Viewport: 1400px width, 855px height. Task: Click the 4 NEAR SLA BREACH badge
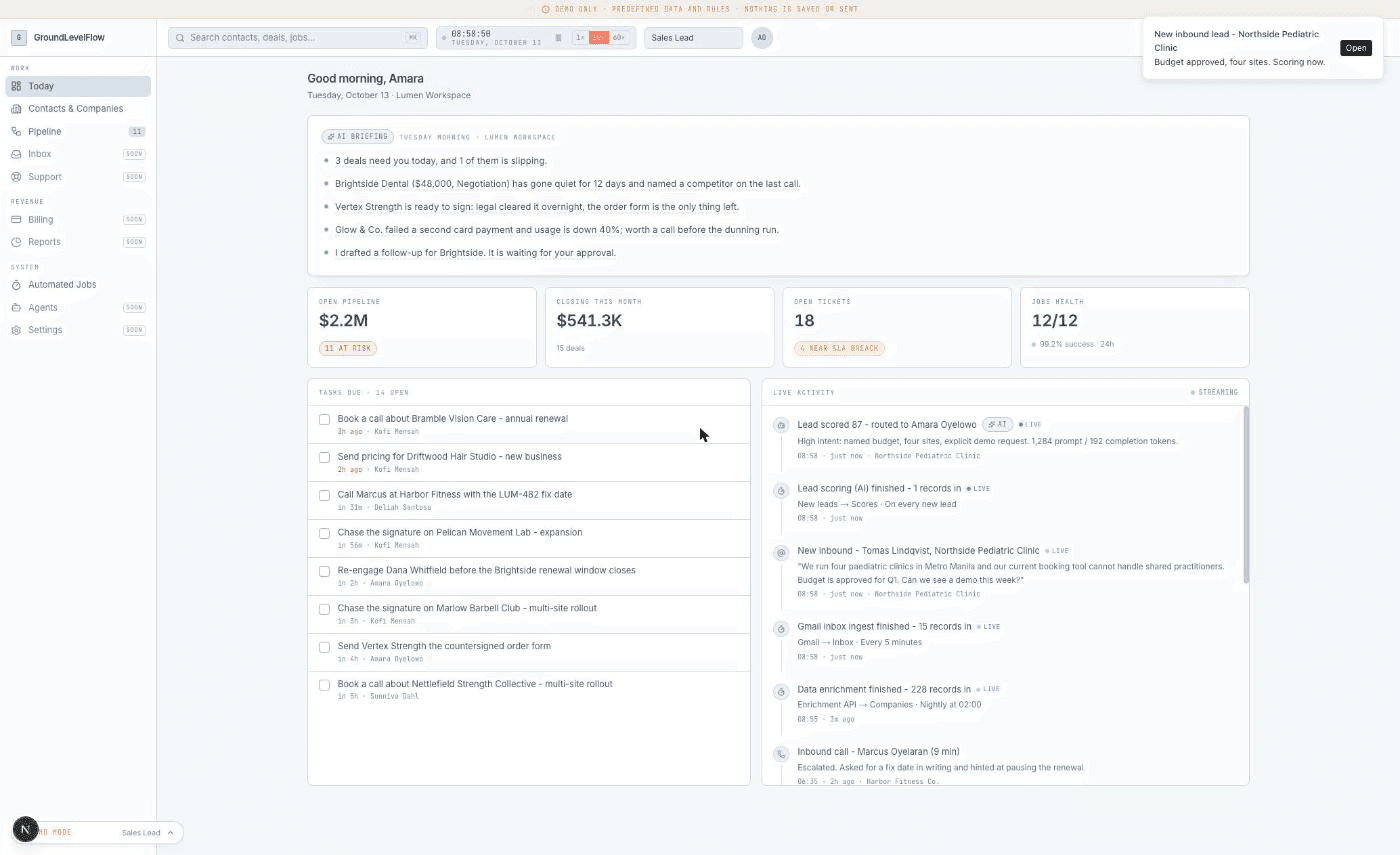(x=840, y=348)
